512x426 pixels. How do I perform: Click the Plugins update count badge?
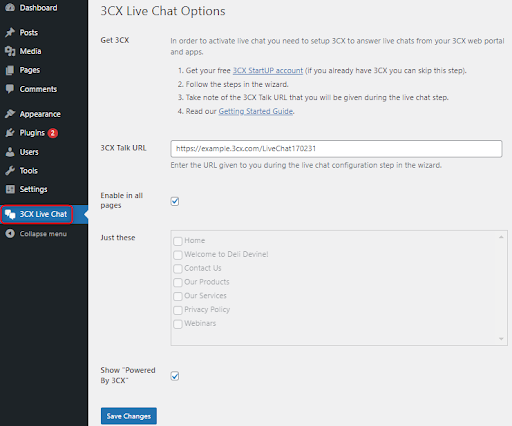pyautogui.click(x=53, y=133)
